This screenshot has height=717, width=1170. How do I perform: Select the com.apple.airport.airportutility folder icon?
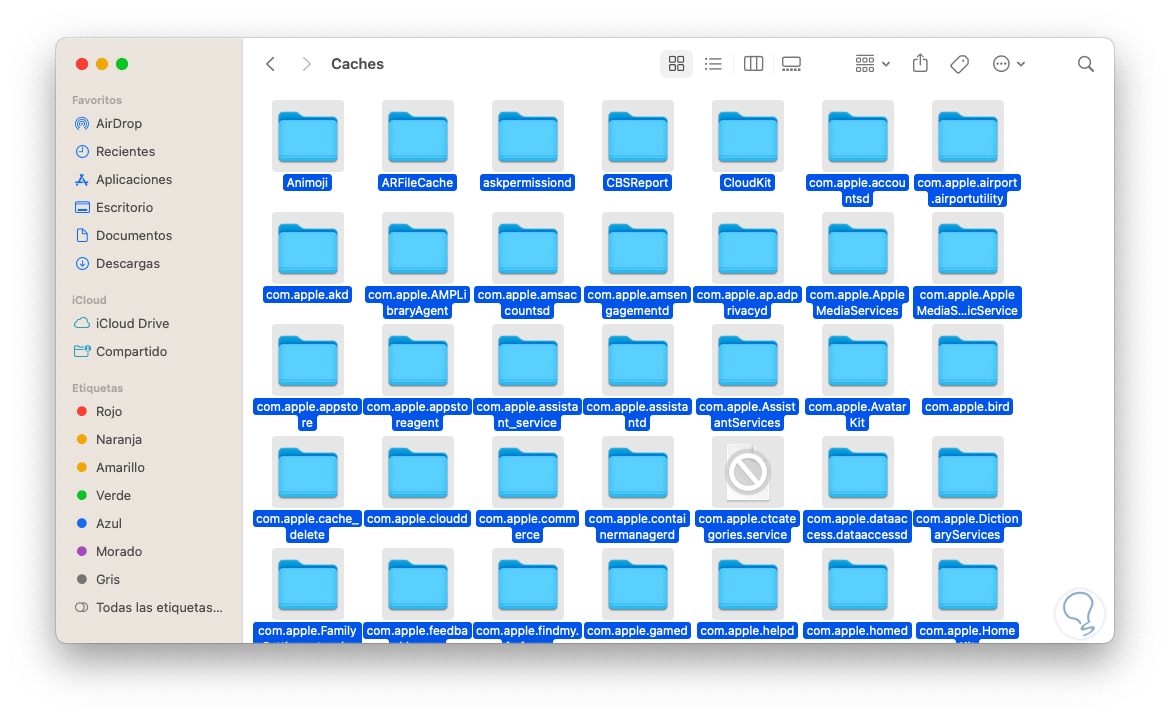[968, 137]
